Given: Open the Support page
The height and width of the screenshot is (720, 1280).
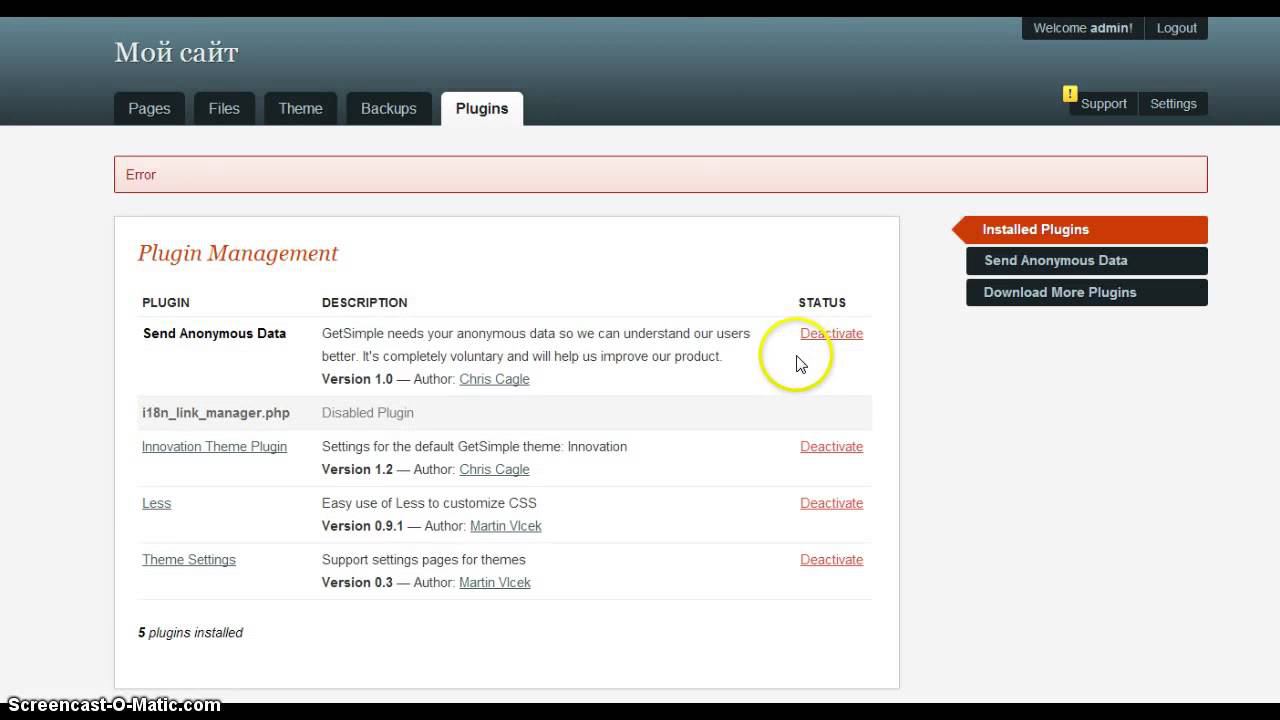Looking at the screenshot, I should pyautogui.click(x=1103, y=104).
